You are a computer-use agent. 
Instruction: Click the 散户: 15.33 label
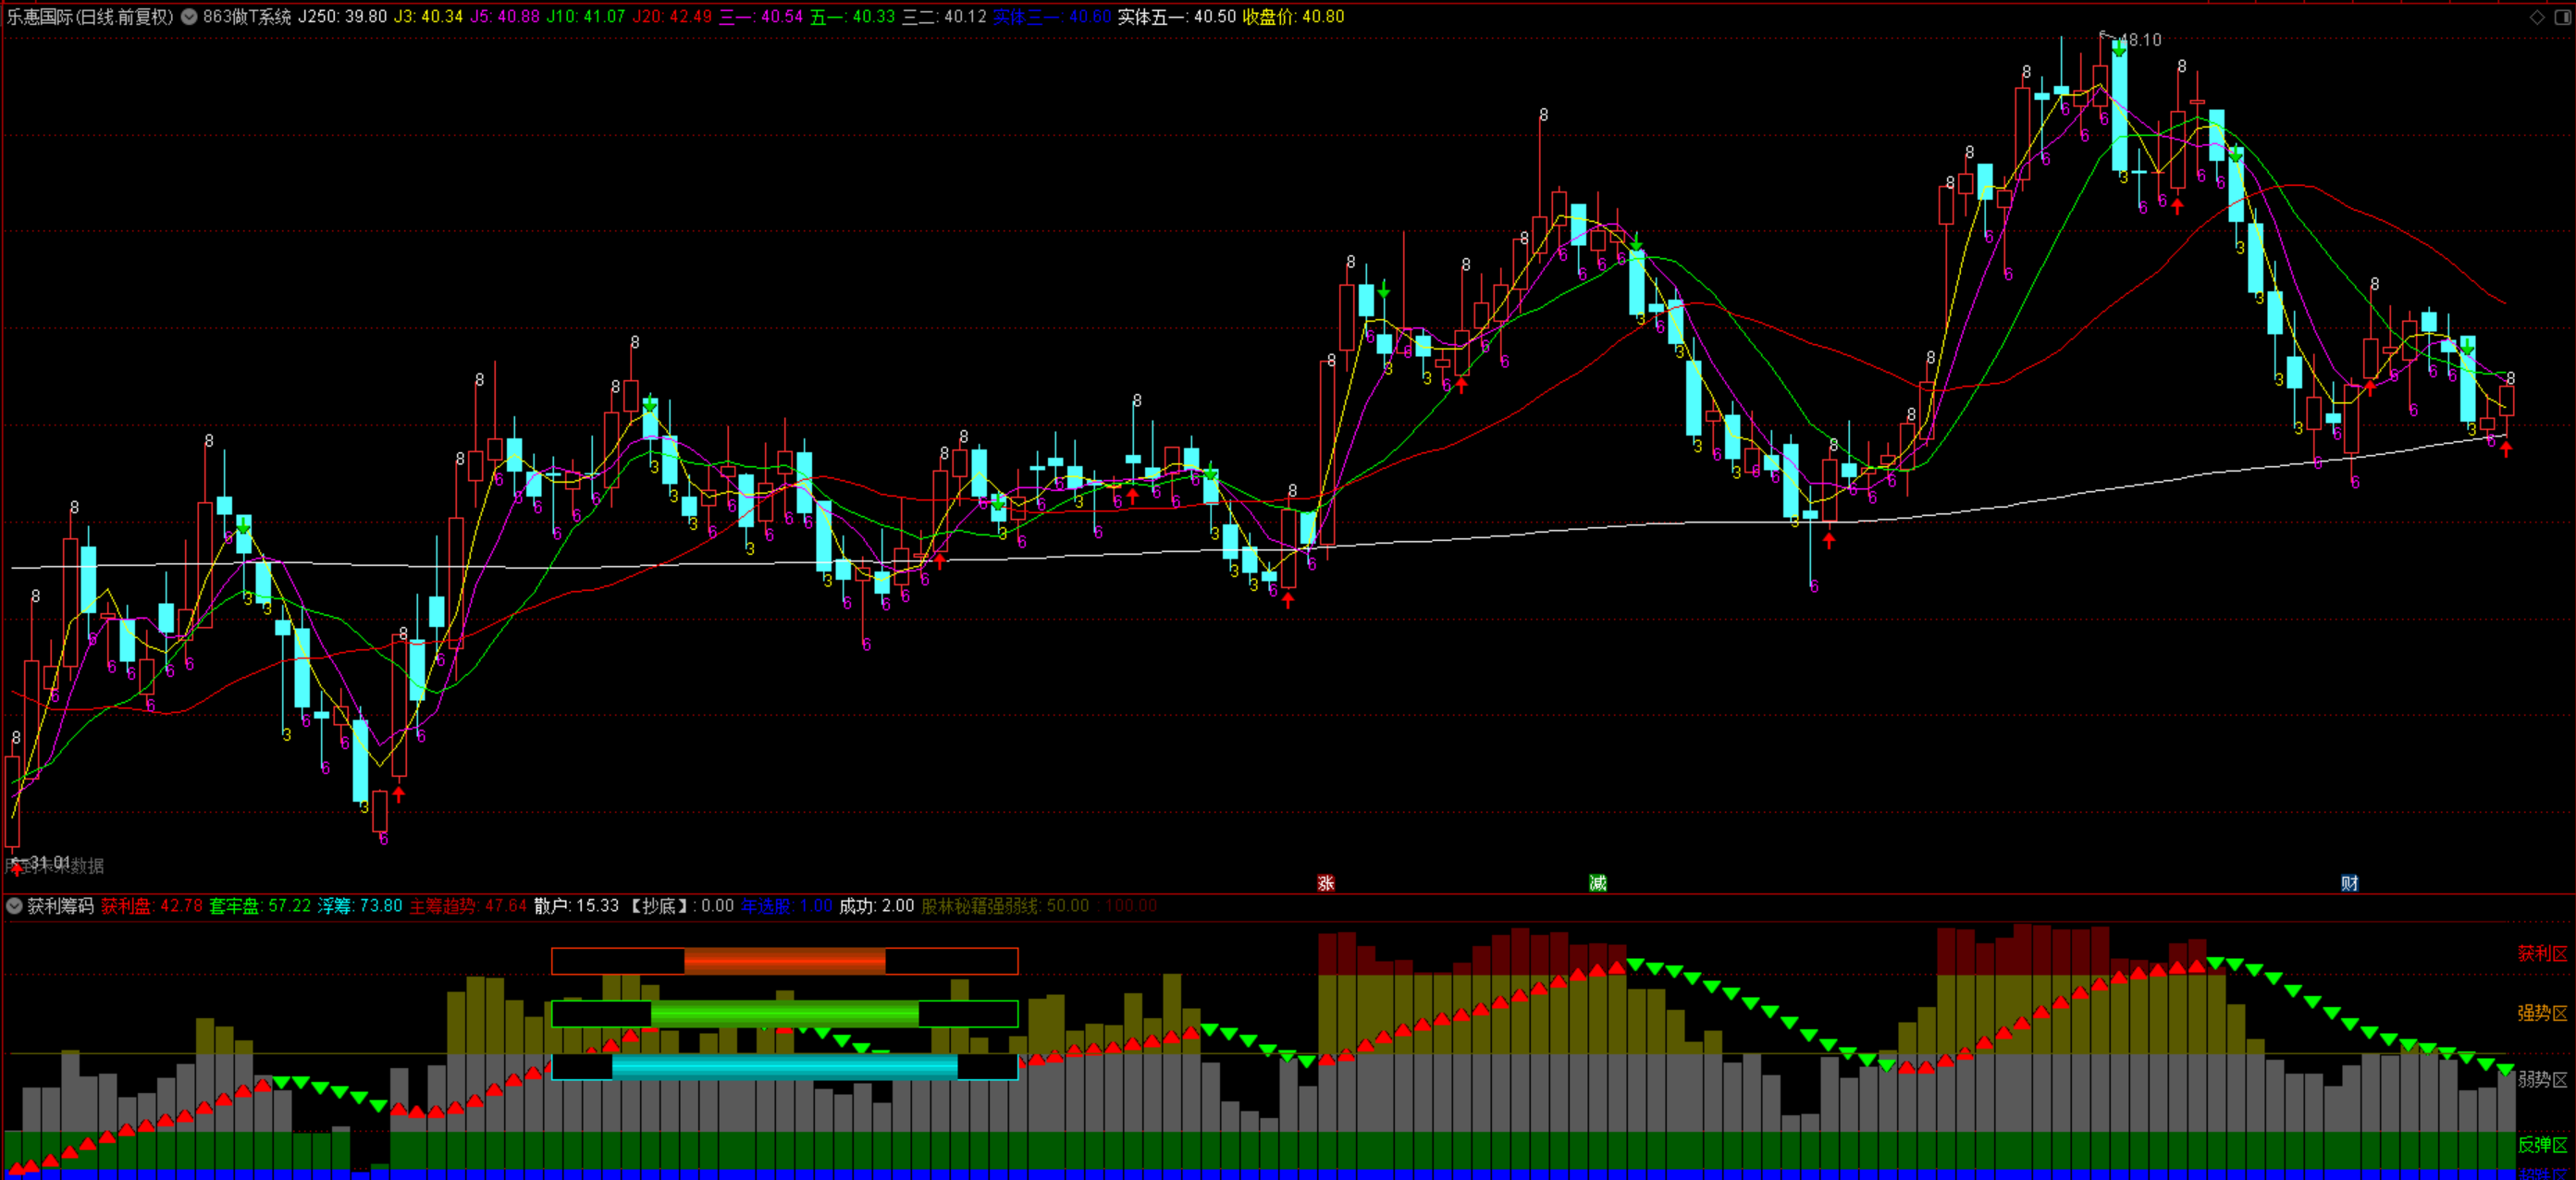coord(576,906)
